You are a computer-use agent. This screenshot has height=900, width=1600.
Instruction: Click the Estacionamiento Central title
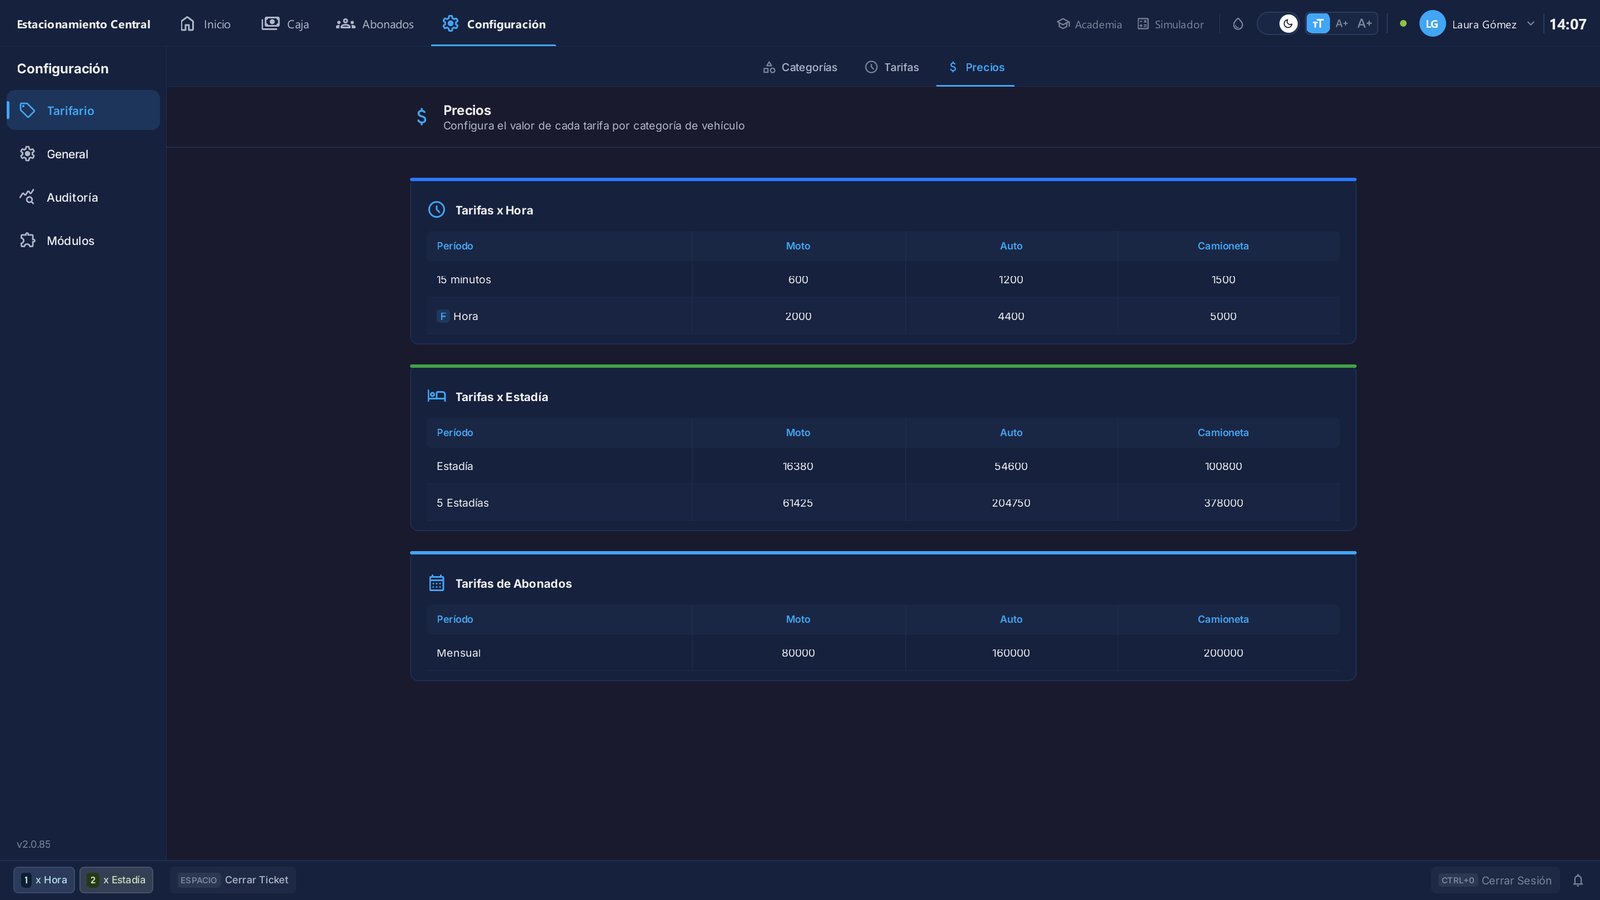[83, 24]
